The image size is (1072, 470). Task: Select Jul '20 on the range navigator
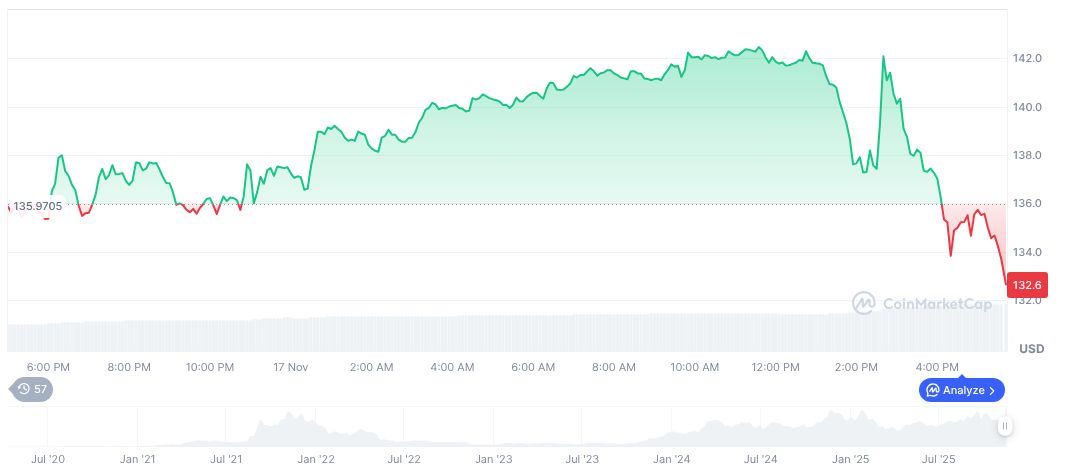click(48, 459)
